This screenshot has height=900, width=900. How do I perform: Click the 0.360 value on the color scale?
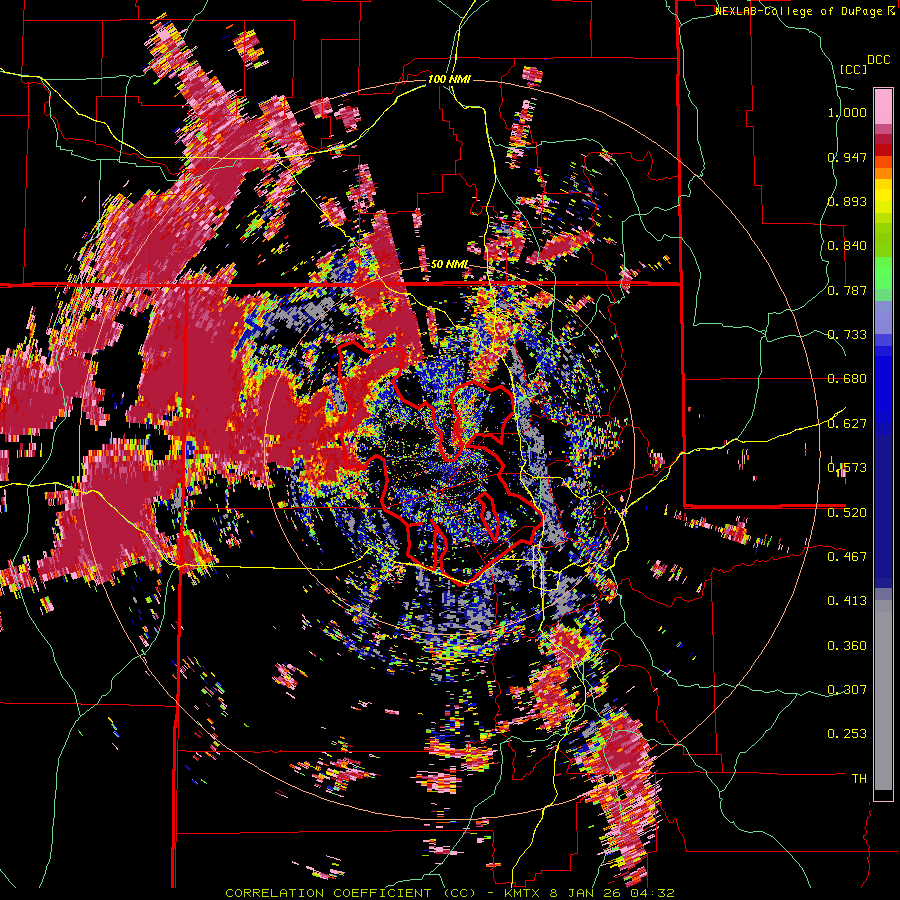click(847, 646)
